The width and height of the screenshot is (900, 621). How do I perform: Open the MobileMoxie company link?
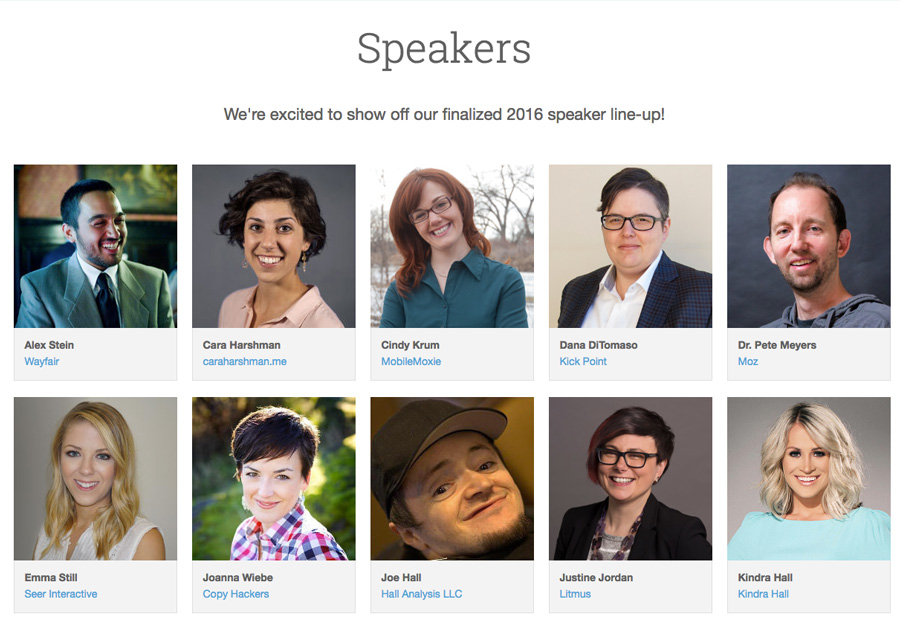pos(411,362)
